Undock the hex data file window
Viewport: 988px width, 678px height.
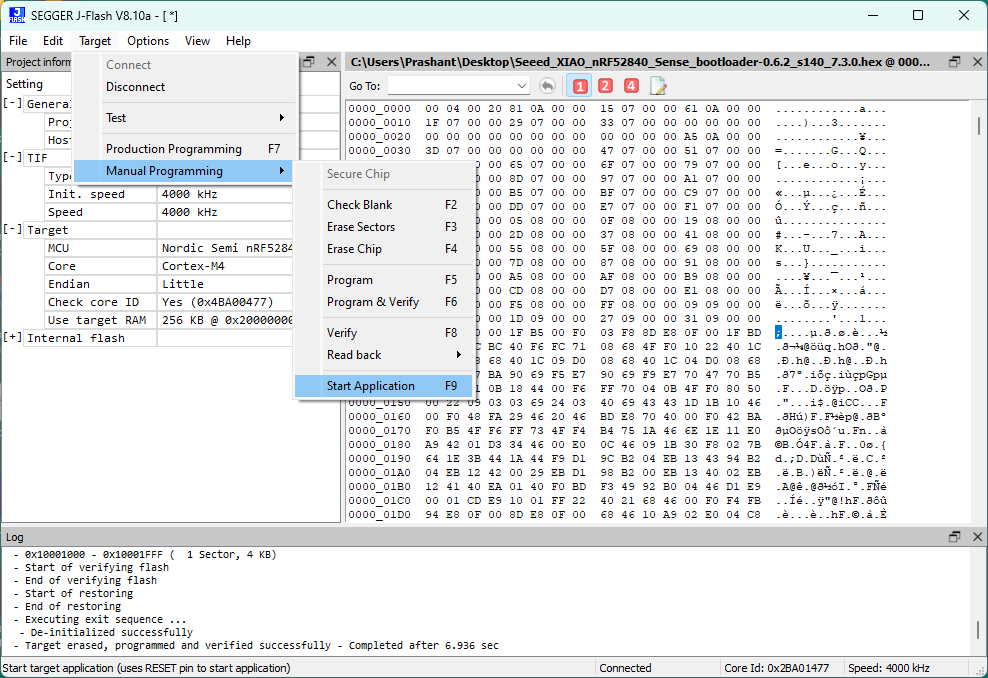click(x=955, y=62)
